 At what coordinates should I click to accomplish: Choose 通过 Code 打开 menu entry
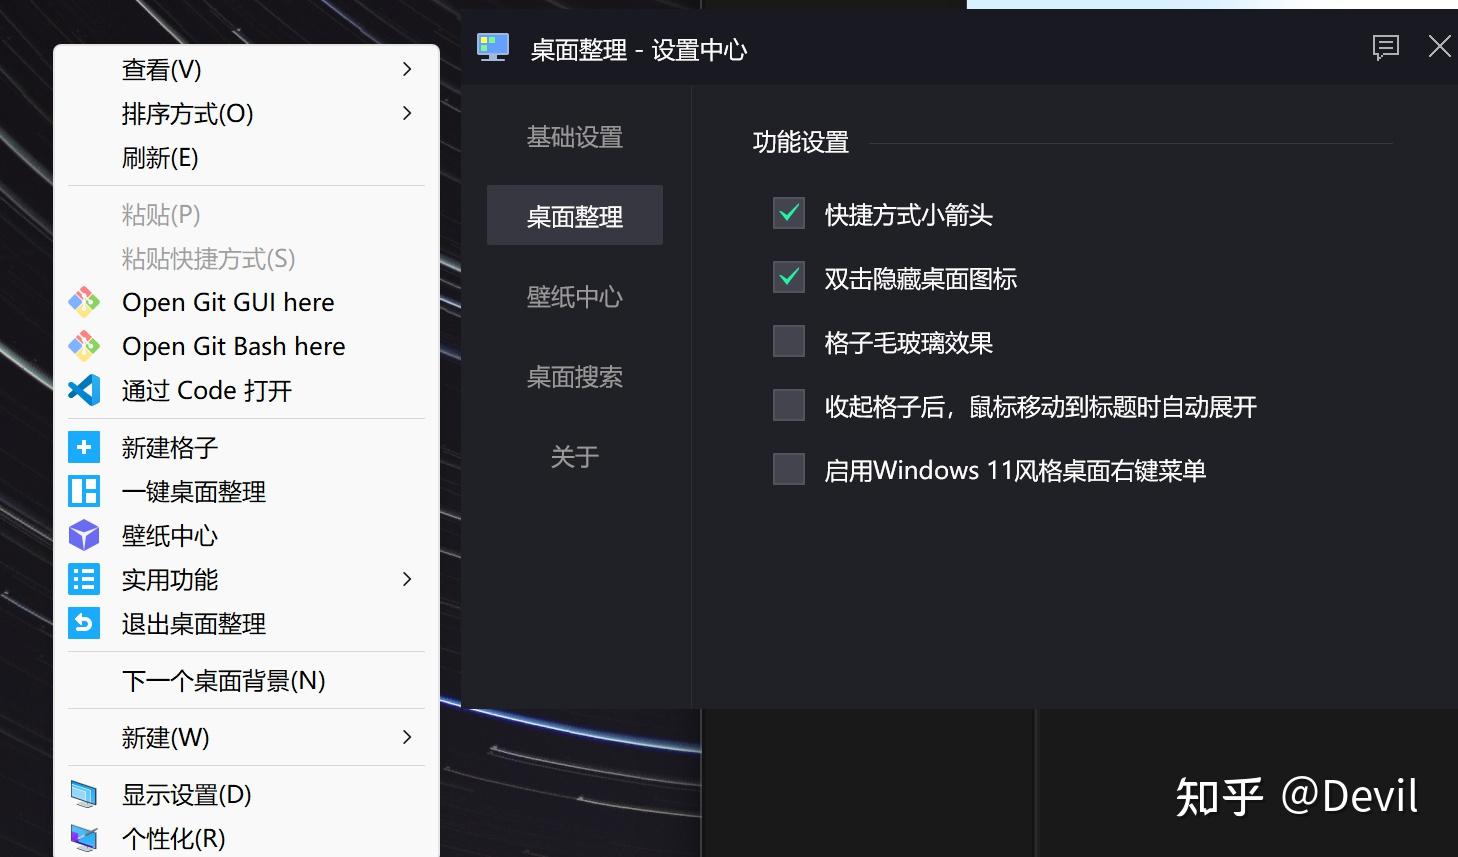(x=246, y=390)
